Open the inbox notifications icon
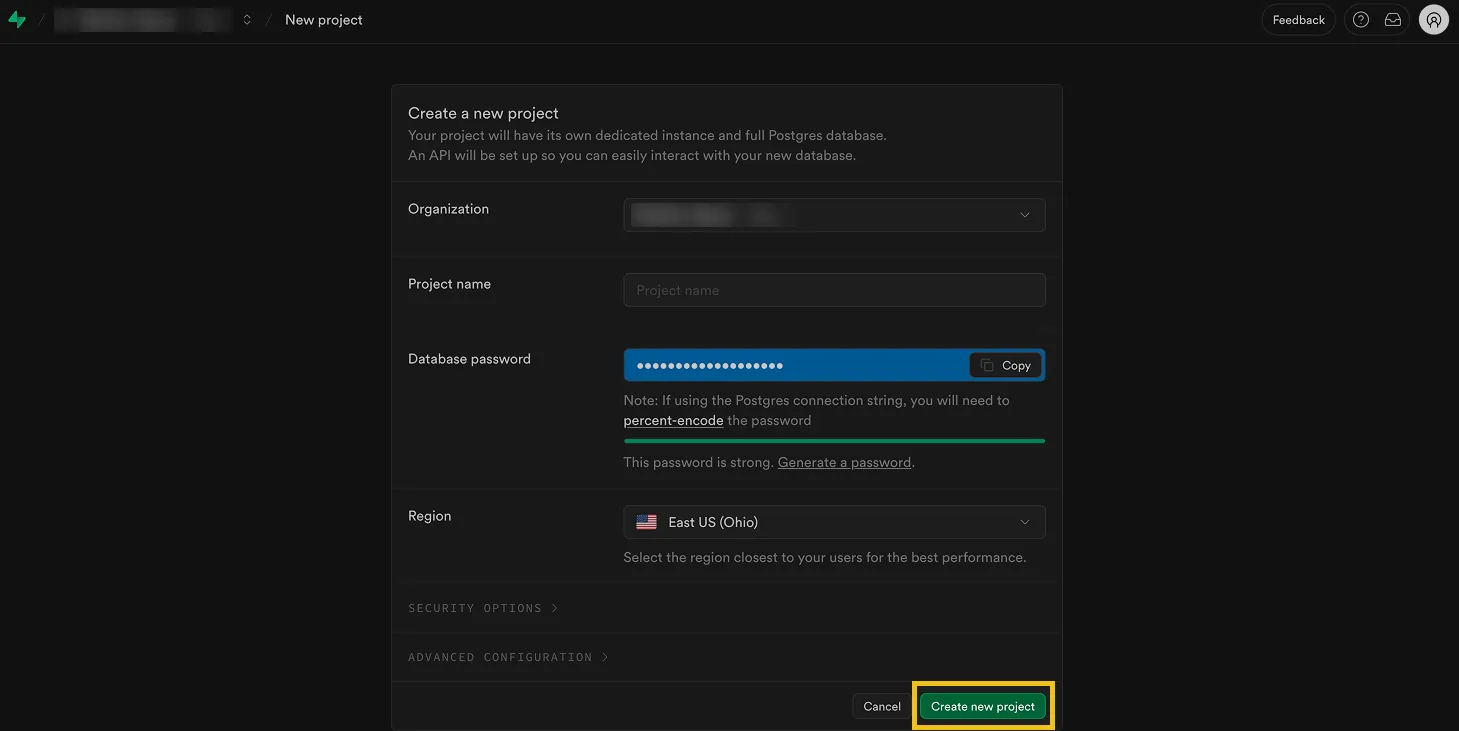Image resolution: width=1459 pixels, height=731 pixels. [1393, 20]
